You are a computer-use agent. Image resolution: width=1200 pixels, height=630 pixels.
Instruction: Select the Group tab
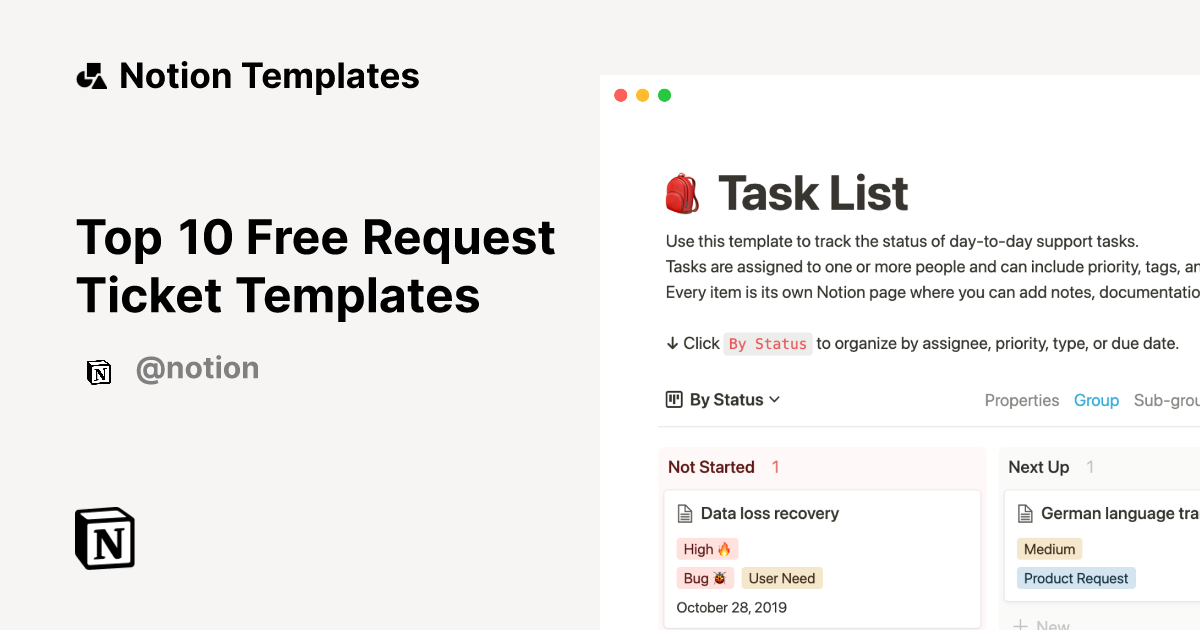(1096, 400)
